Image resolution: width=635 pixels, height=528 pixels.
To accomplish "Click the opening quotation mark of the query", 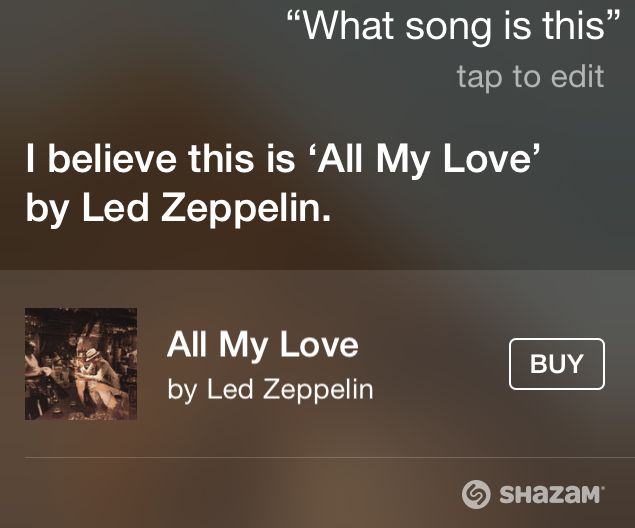I will tap(294, 18).
